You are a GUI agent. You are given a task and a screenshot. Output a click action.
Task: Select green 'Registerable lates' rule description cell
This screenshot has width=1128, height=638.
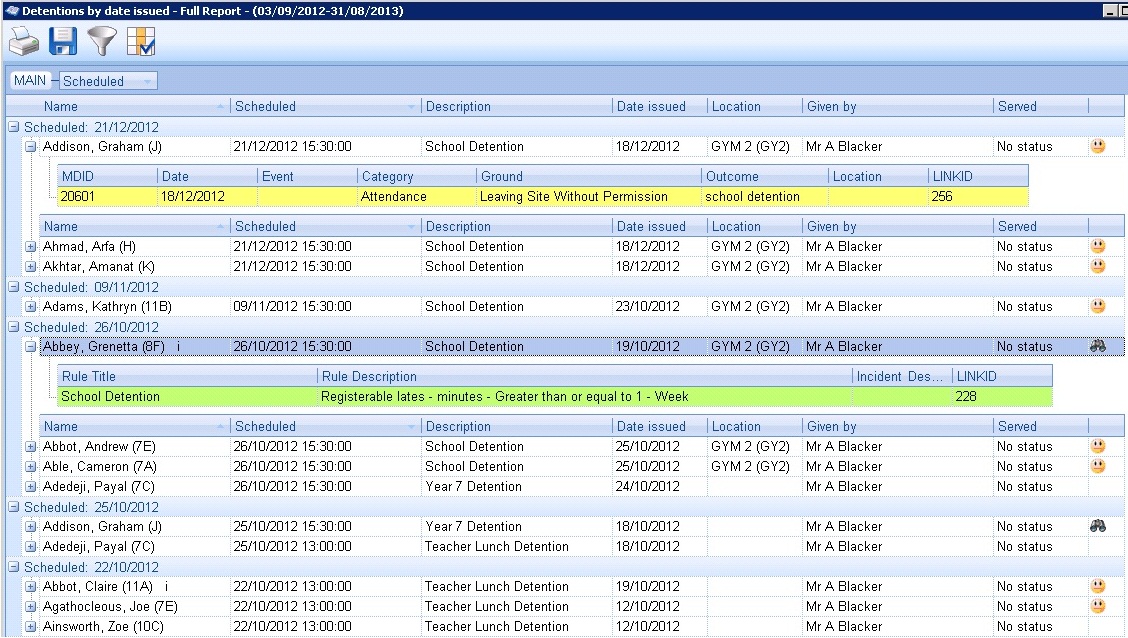584,396
